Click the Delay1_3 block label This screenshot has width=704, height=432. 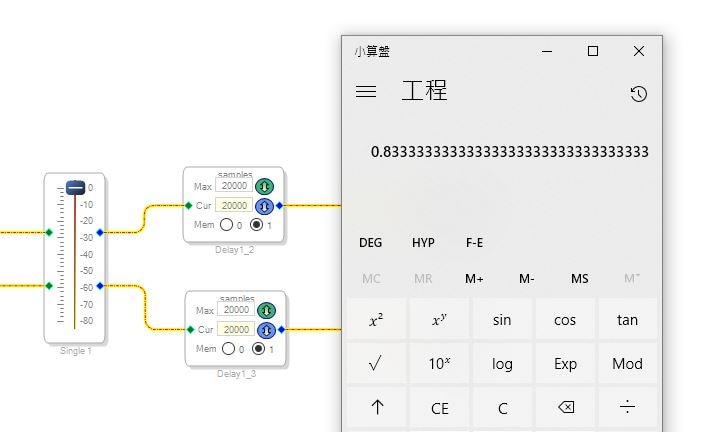click(236, 374)
